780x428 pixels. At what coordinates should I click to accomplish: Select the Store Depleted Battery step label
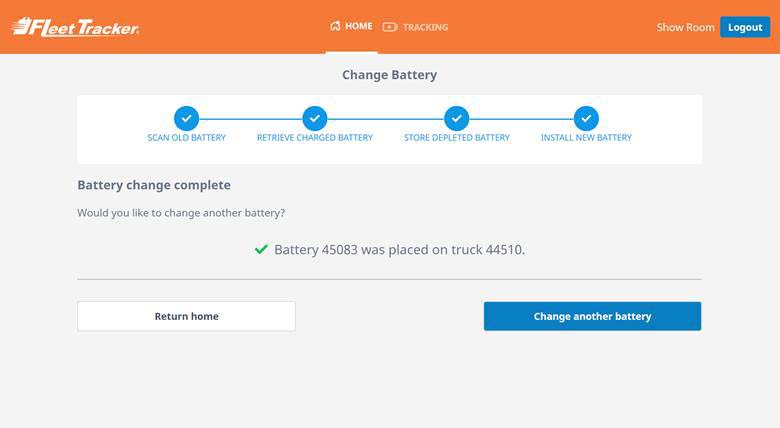point(457,138)
